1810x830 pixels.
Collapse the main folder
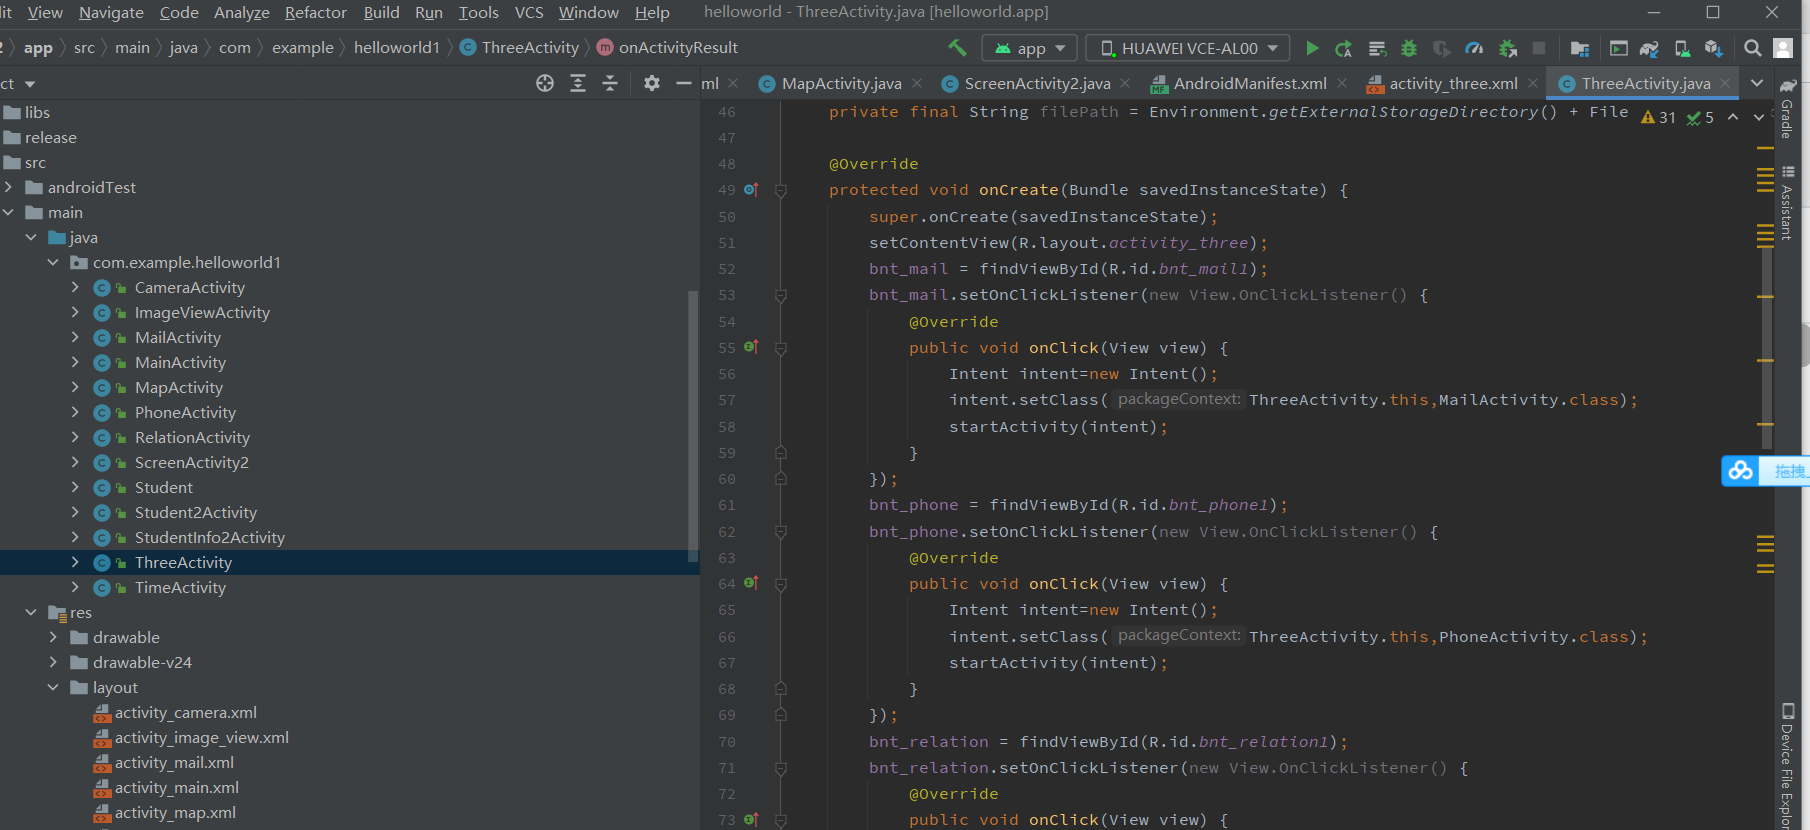coord(9,212)
